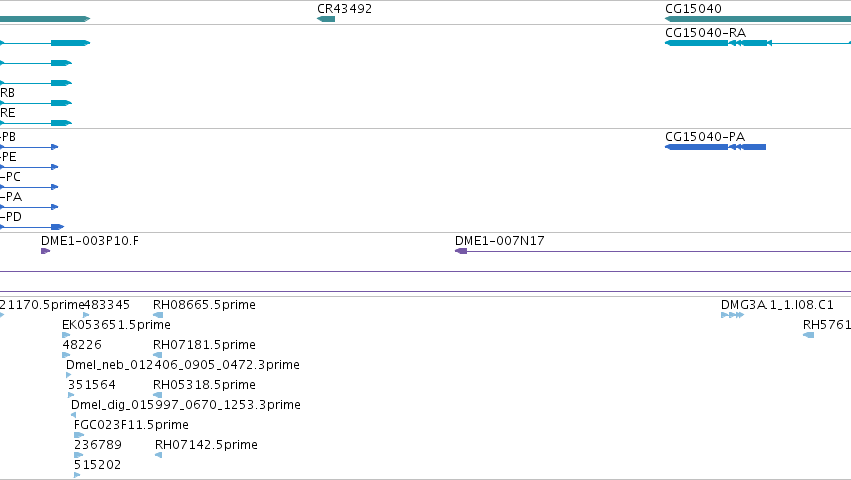Image resolution: width=851 pixels, height=480 pixels.
Task: Select the CG15040-PA protein feature
Action: (x=715, y=147)
